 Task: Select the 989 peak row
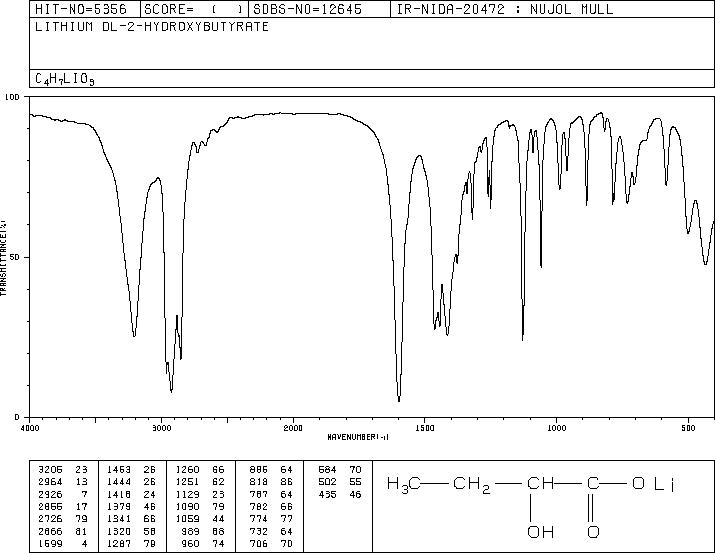click(x=204, y=532)
